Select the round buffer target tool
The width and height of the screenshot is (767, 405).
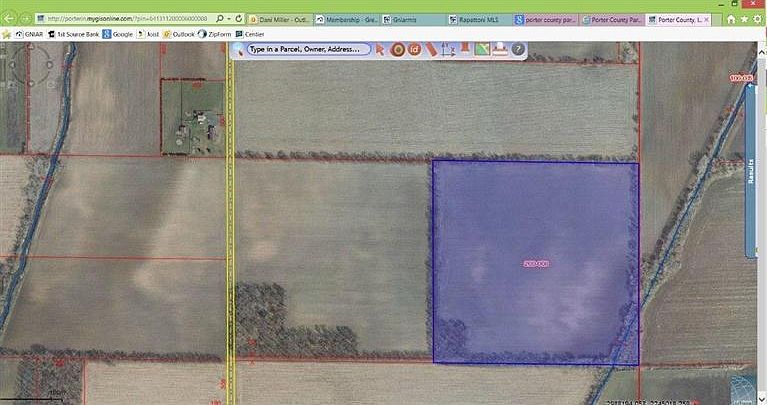(398, 49)
